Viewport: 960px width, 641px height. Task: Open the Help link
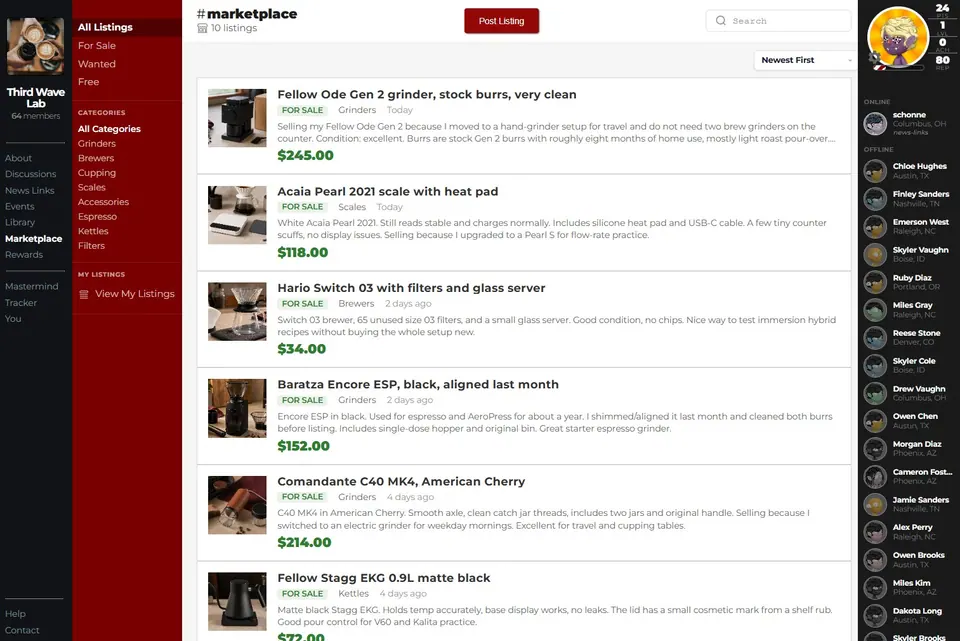pos(15,613)
